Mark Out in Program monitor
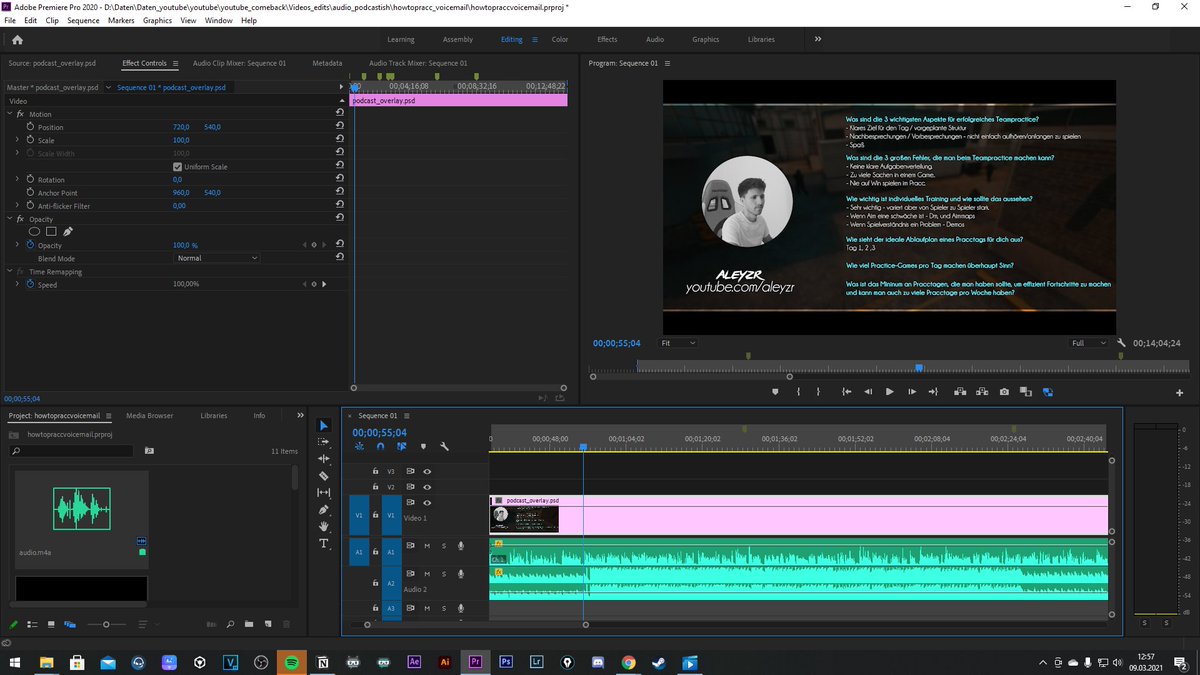 click(x=819, y=392)
